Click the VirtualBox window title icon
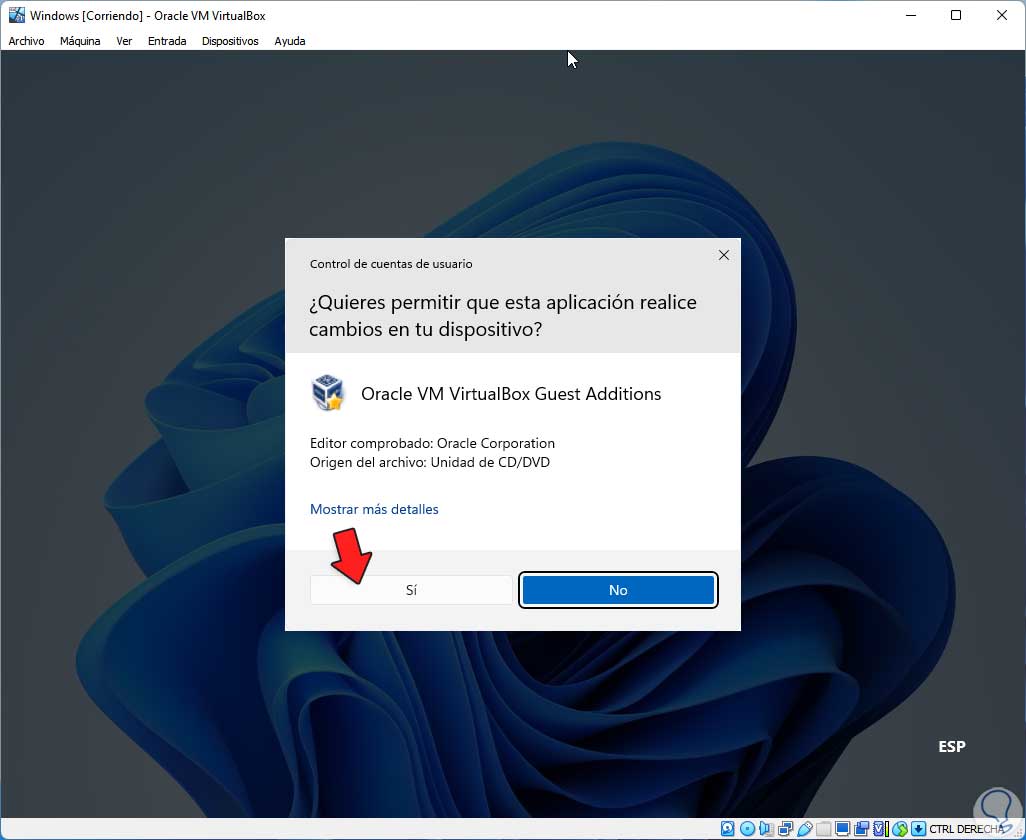 point(16,15)
